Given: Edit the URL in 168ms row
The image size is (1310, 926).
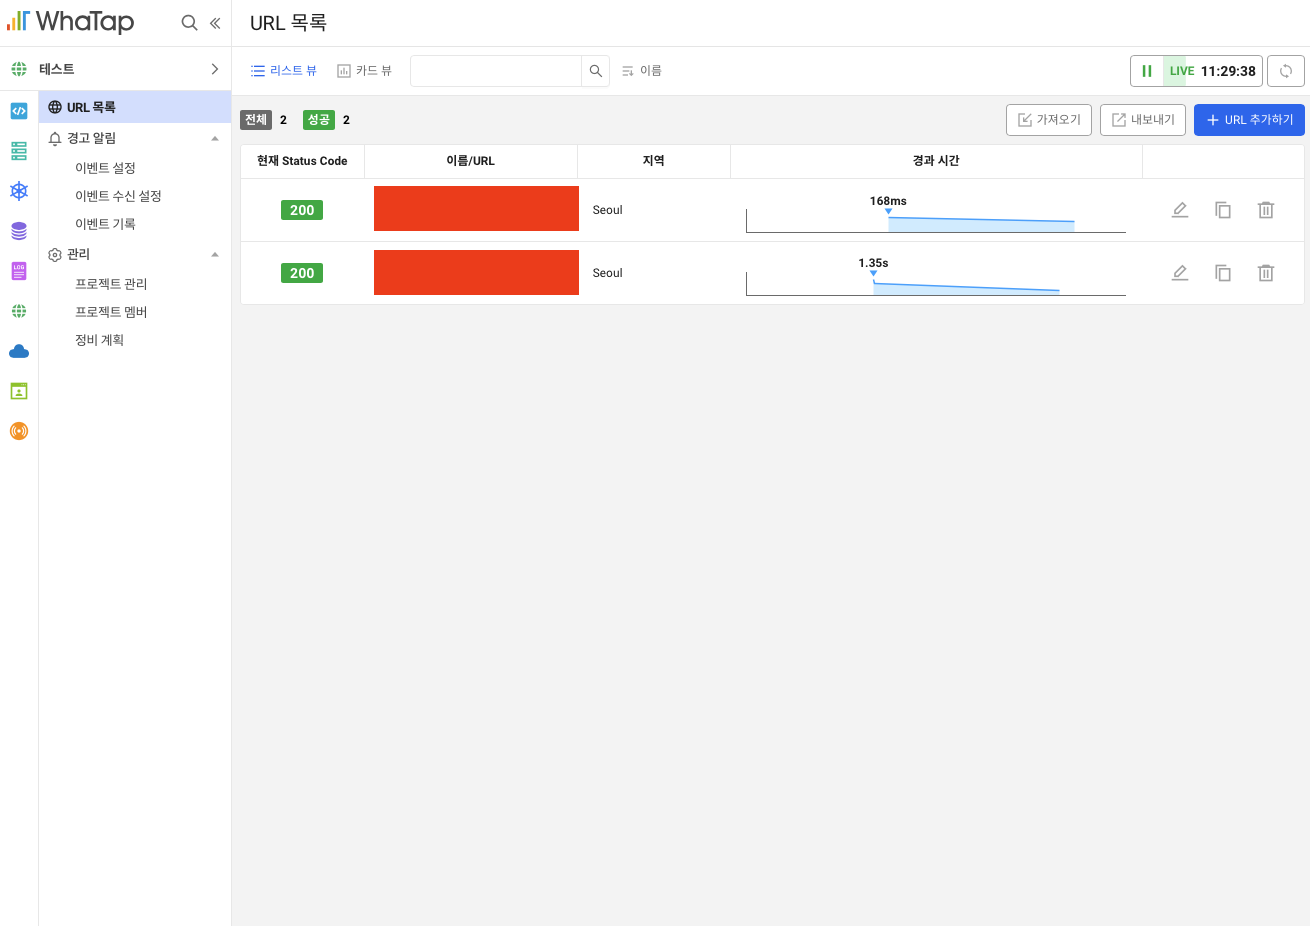Looking at the screenshot, I should click(1180, 210).
